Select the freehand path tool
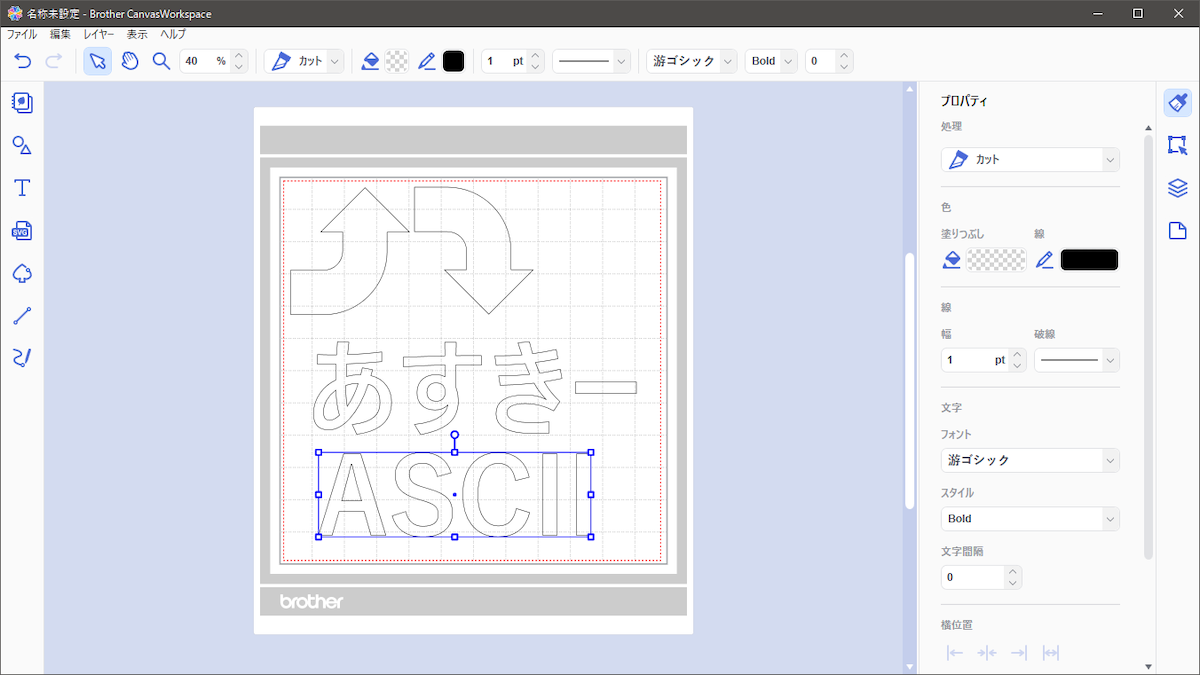The image size is (1200, 675). 22,358
